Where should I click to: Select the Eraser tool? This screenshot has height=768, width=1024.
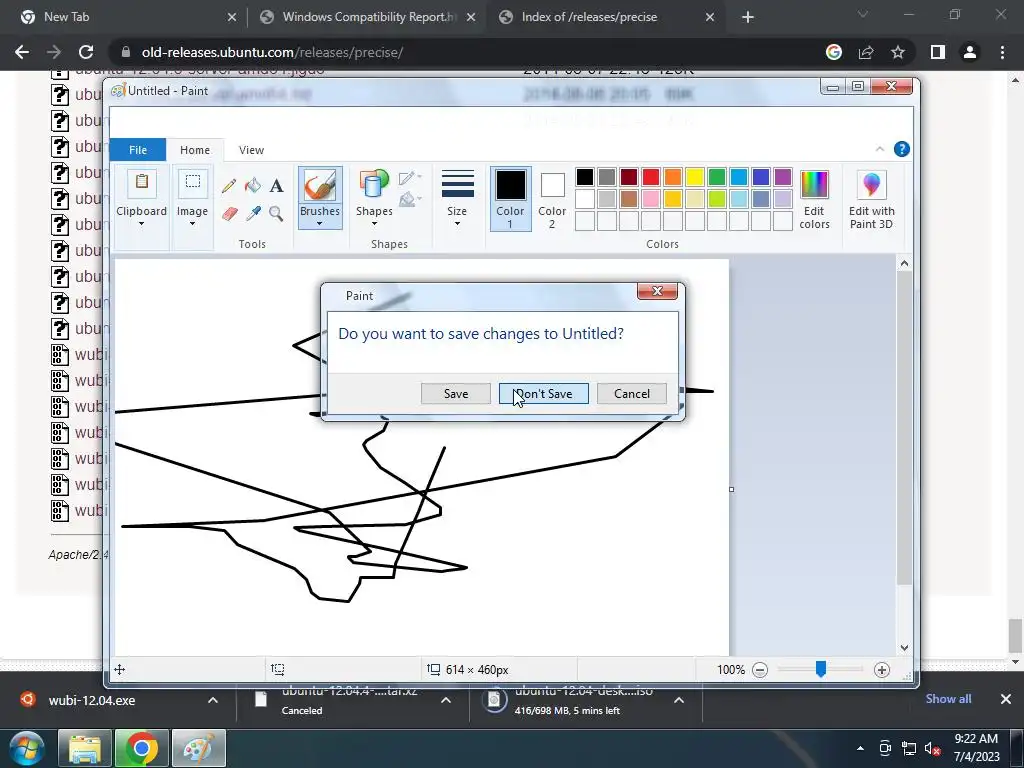[229, 214]
